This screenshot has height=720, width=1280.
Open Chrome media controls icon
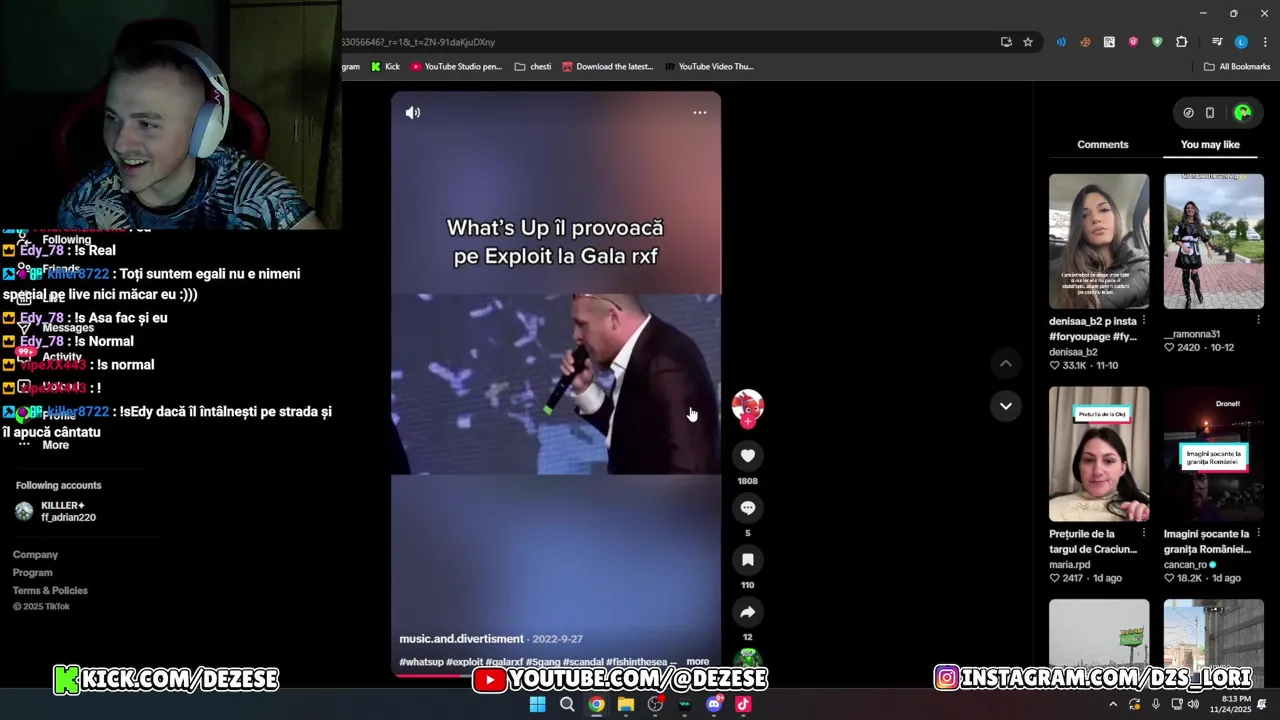[x=1217, y=42]
